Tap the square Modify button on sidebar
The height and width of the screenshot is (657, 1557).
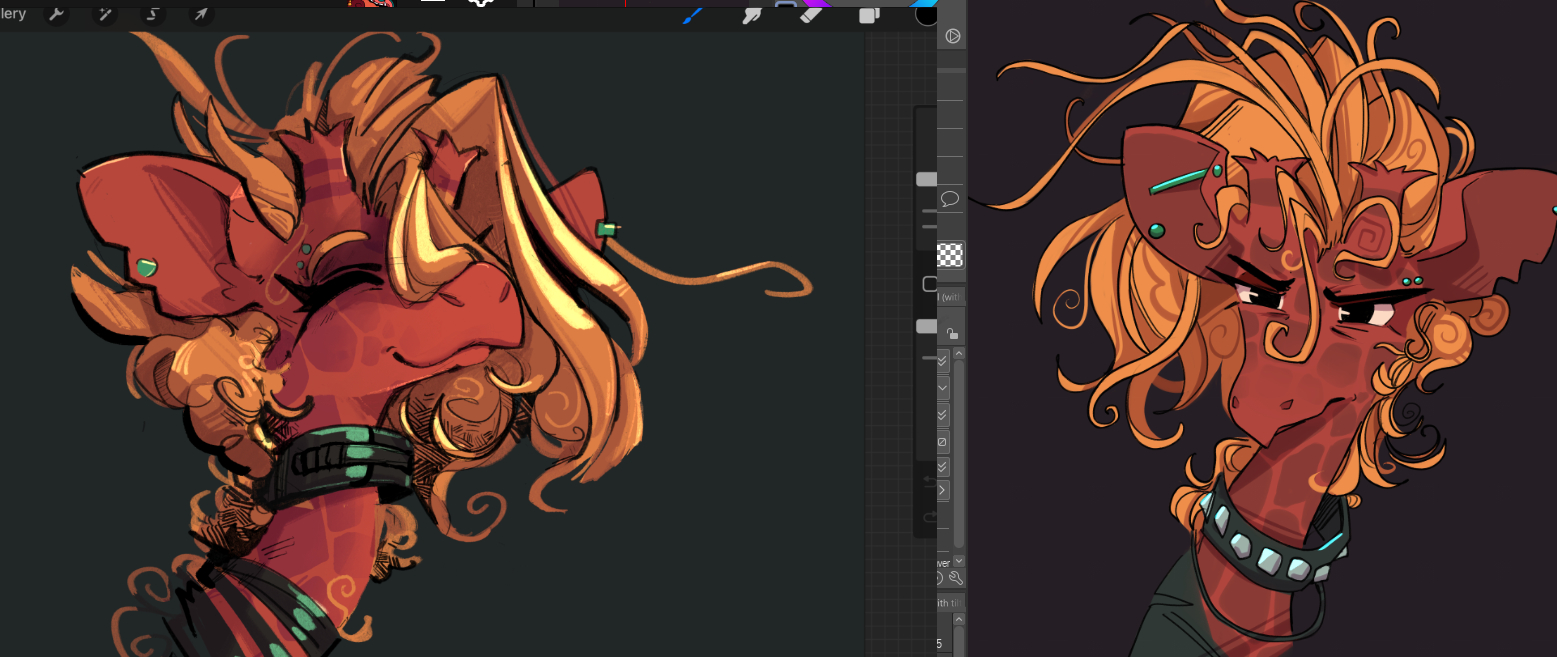point(929,284)
